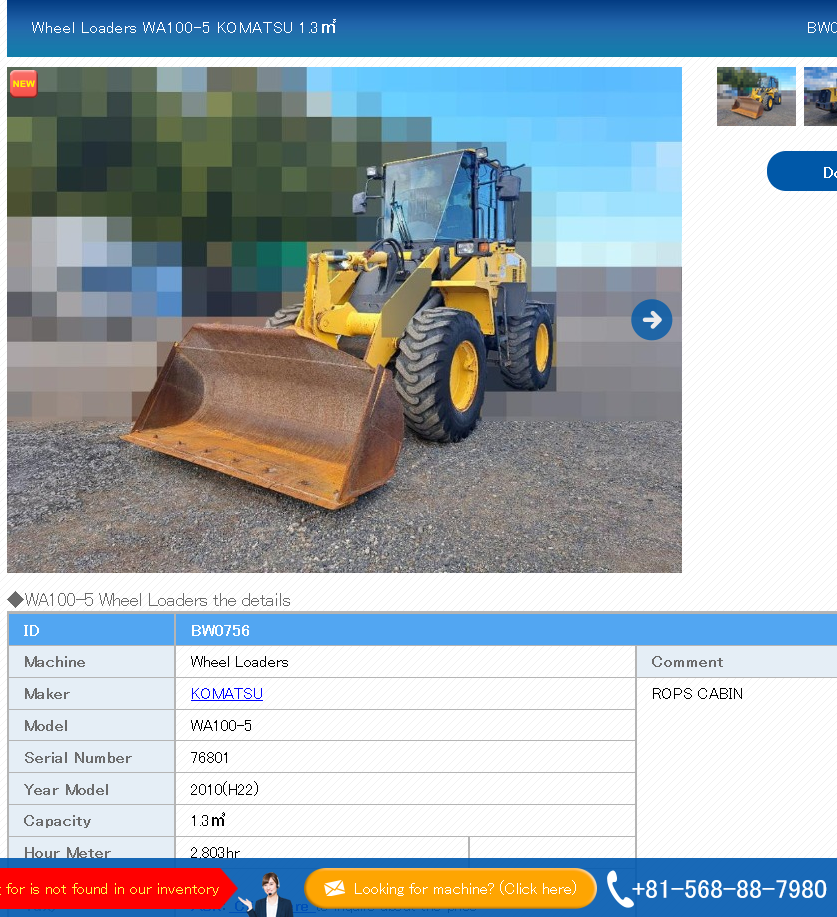Click the blue rounded button at right edge
Image resolution: width=837 pixels, height=917 pixels.
pyautogui.click(x=802, y=171)
